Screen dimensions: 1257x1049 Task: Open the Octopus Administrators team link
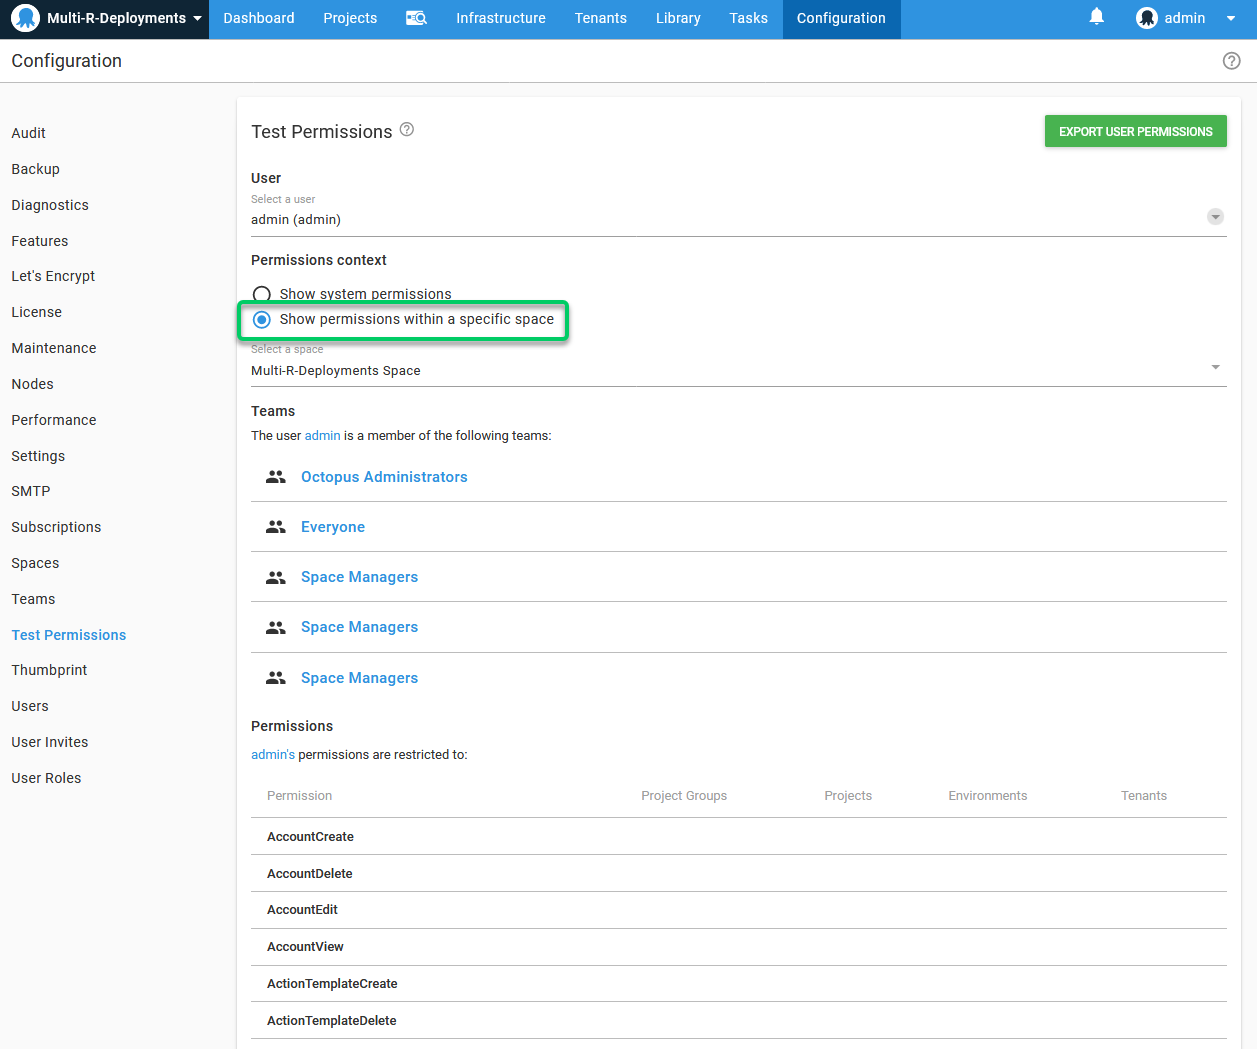[x=384, y=477]
